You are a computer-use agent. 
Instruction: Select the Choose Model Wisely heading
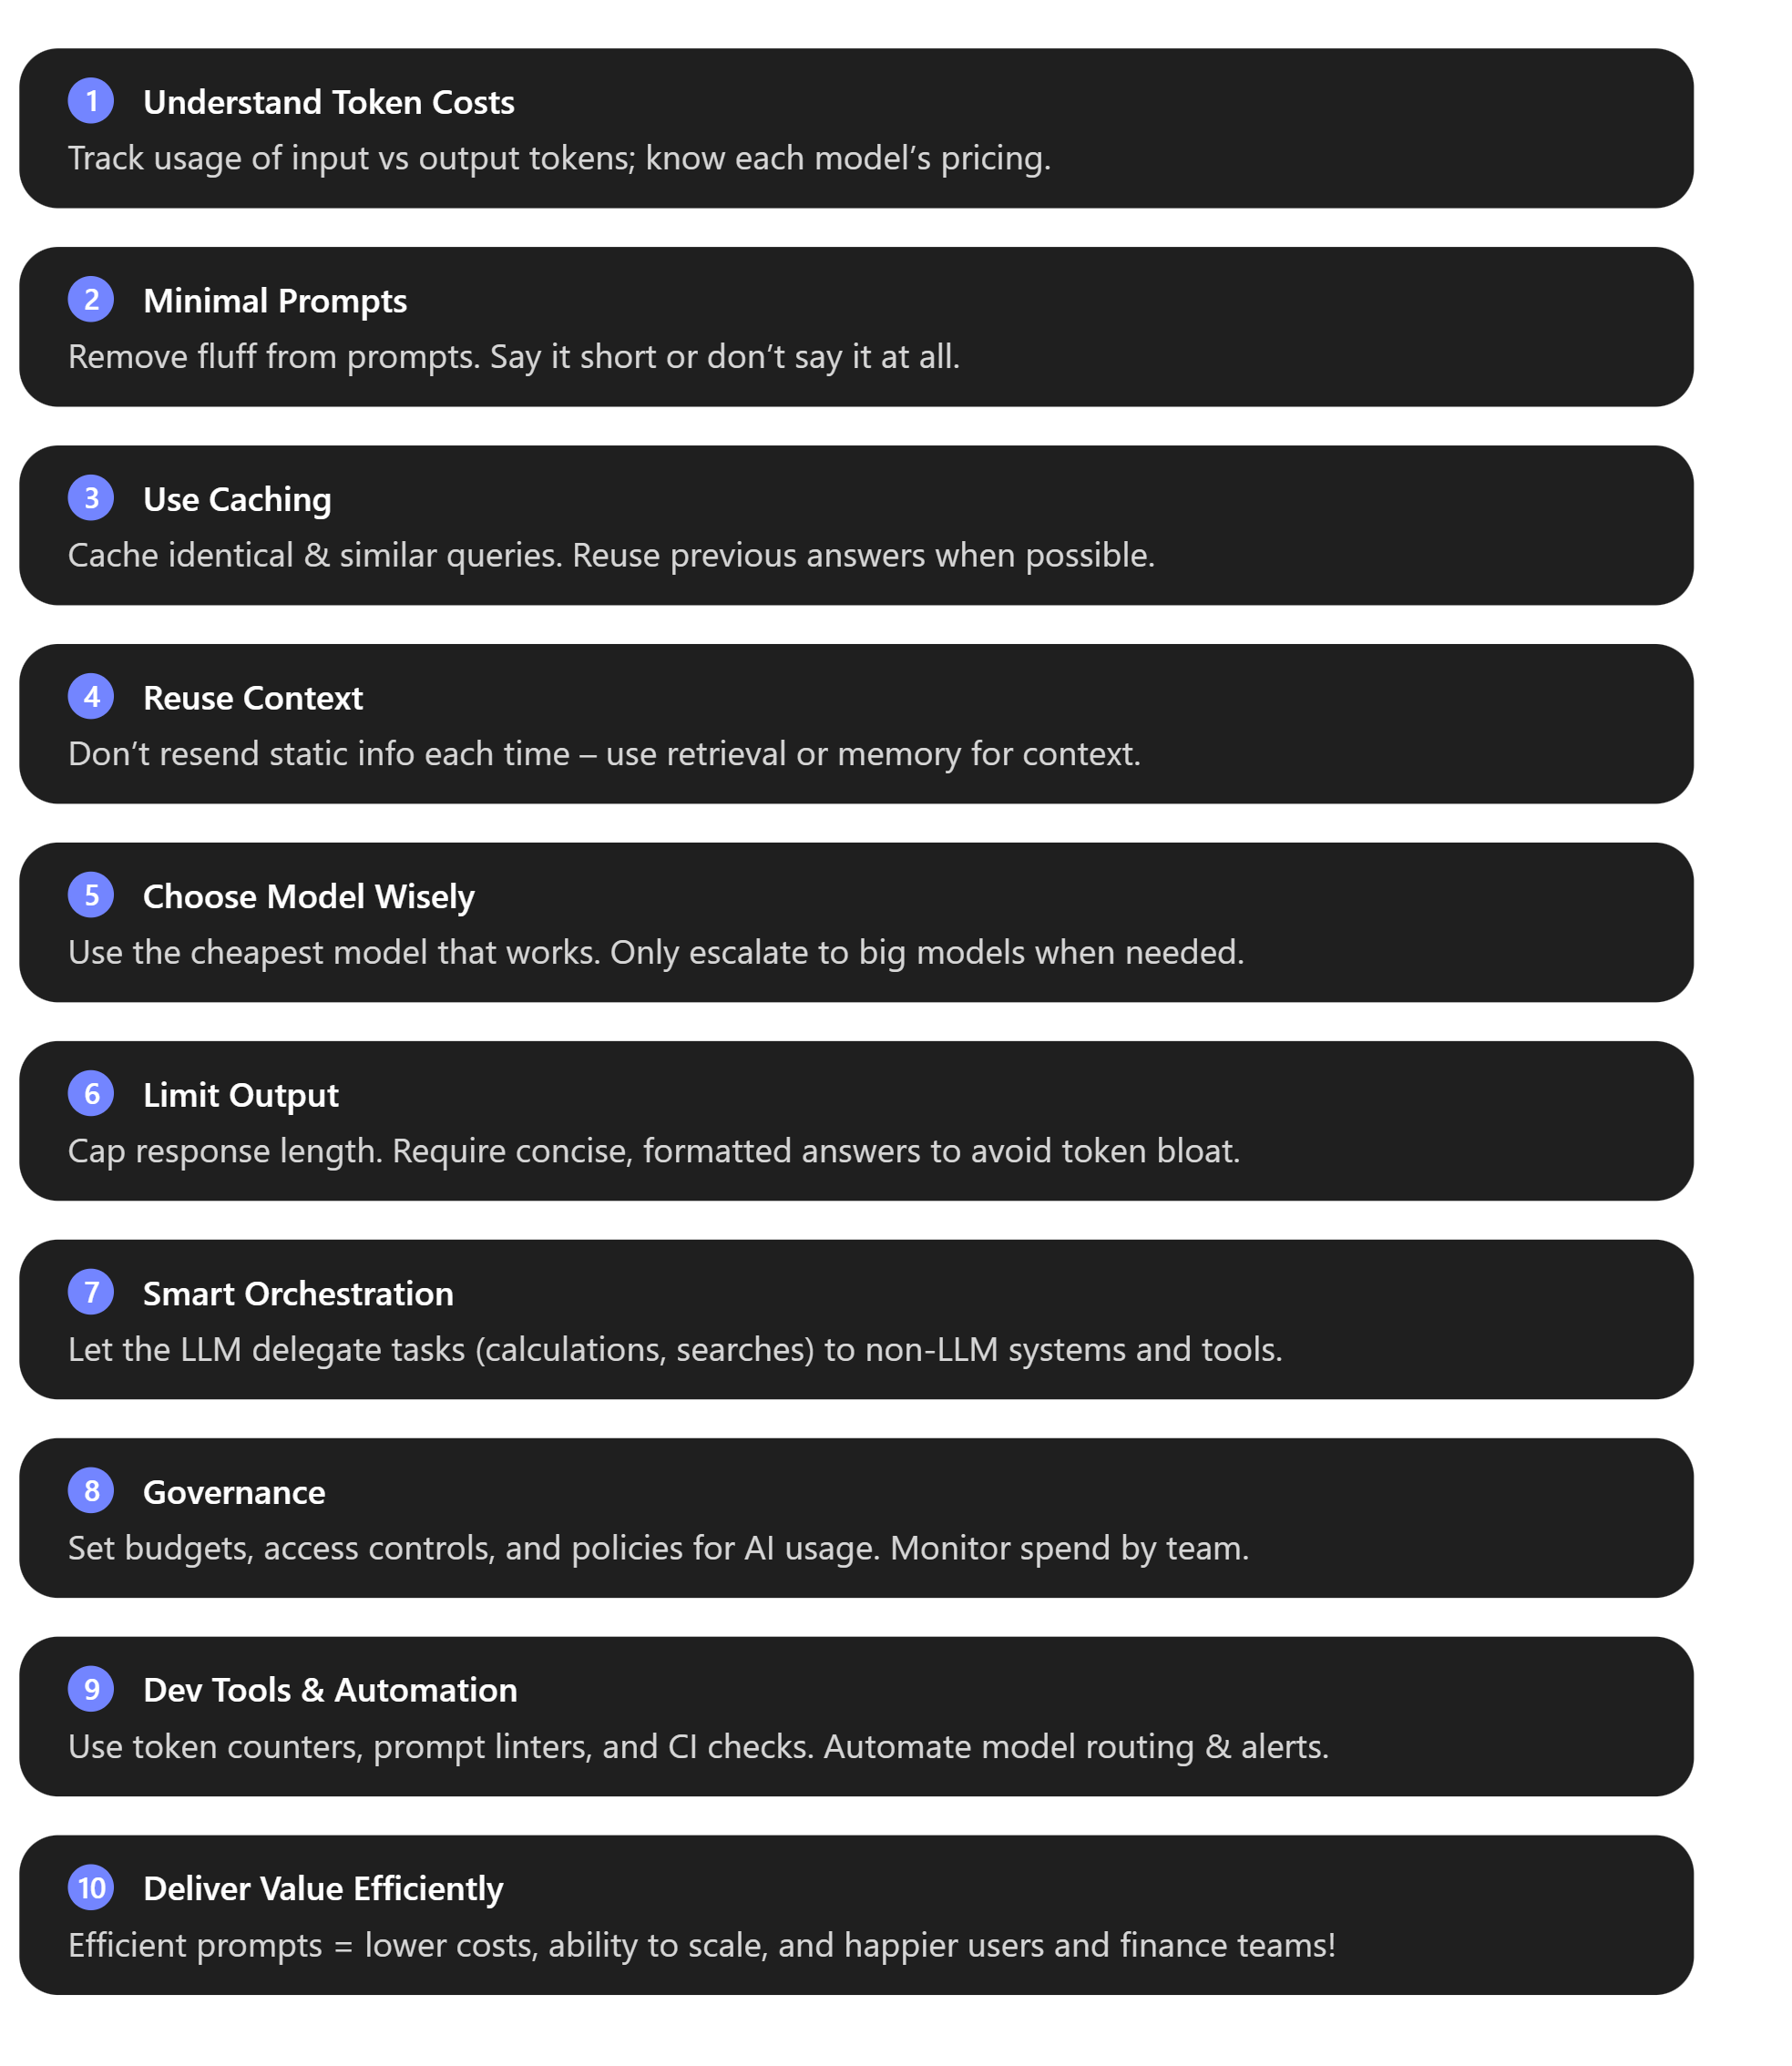click(x=308, y=897)
